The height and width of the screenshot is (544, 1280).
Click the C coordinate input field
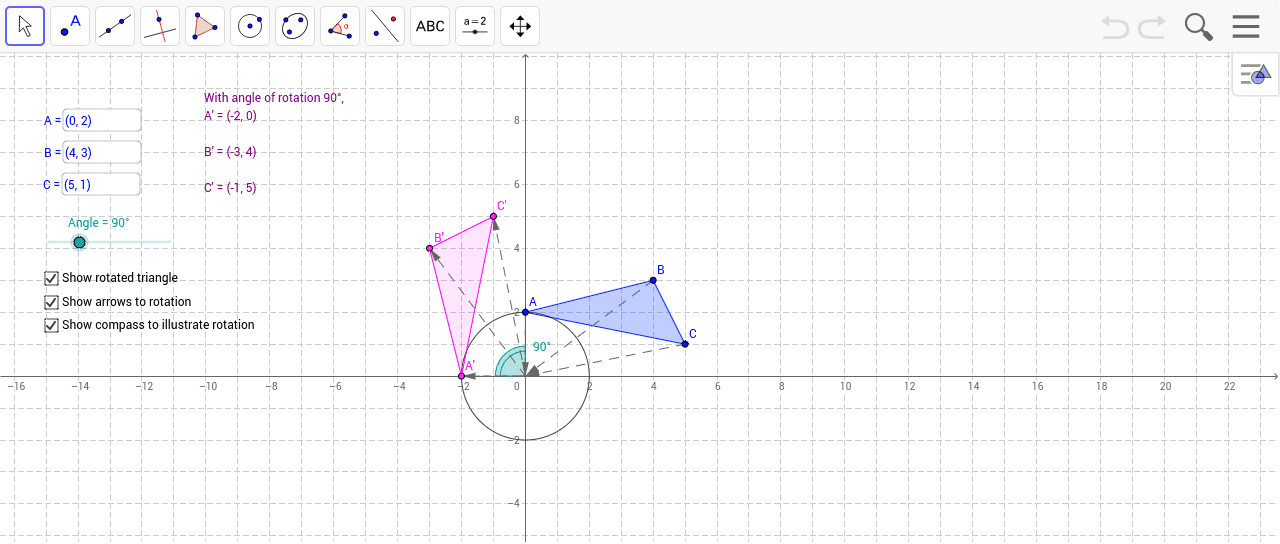pos(101,184)
